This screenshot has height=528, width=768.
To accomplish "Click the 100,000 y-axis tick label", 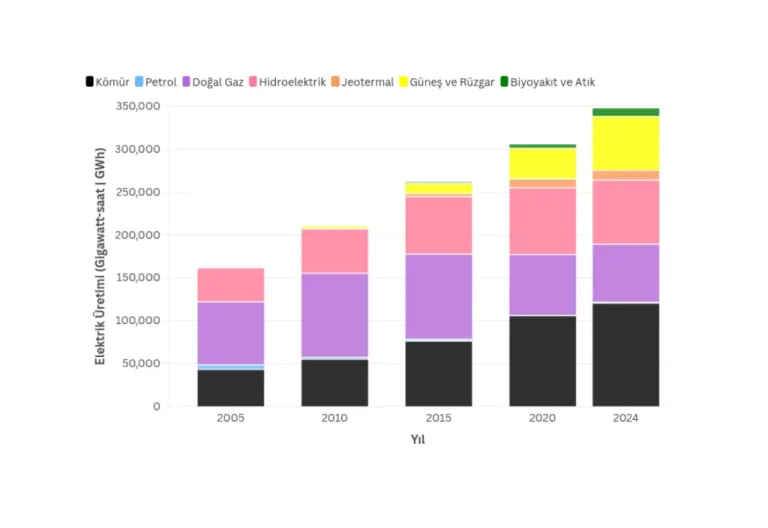I will (x=138, y=321).
